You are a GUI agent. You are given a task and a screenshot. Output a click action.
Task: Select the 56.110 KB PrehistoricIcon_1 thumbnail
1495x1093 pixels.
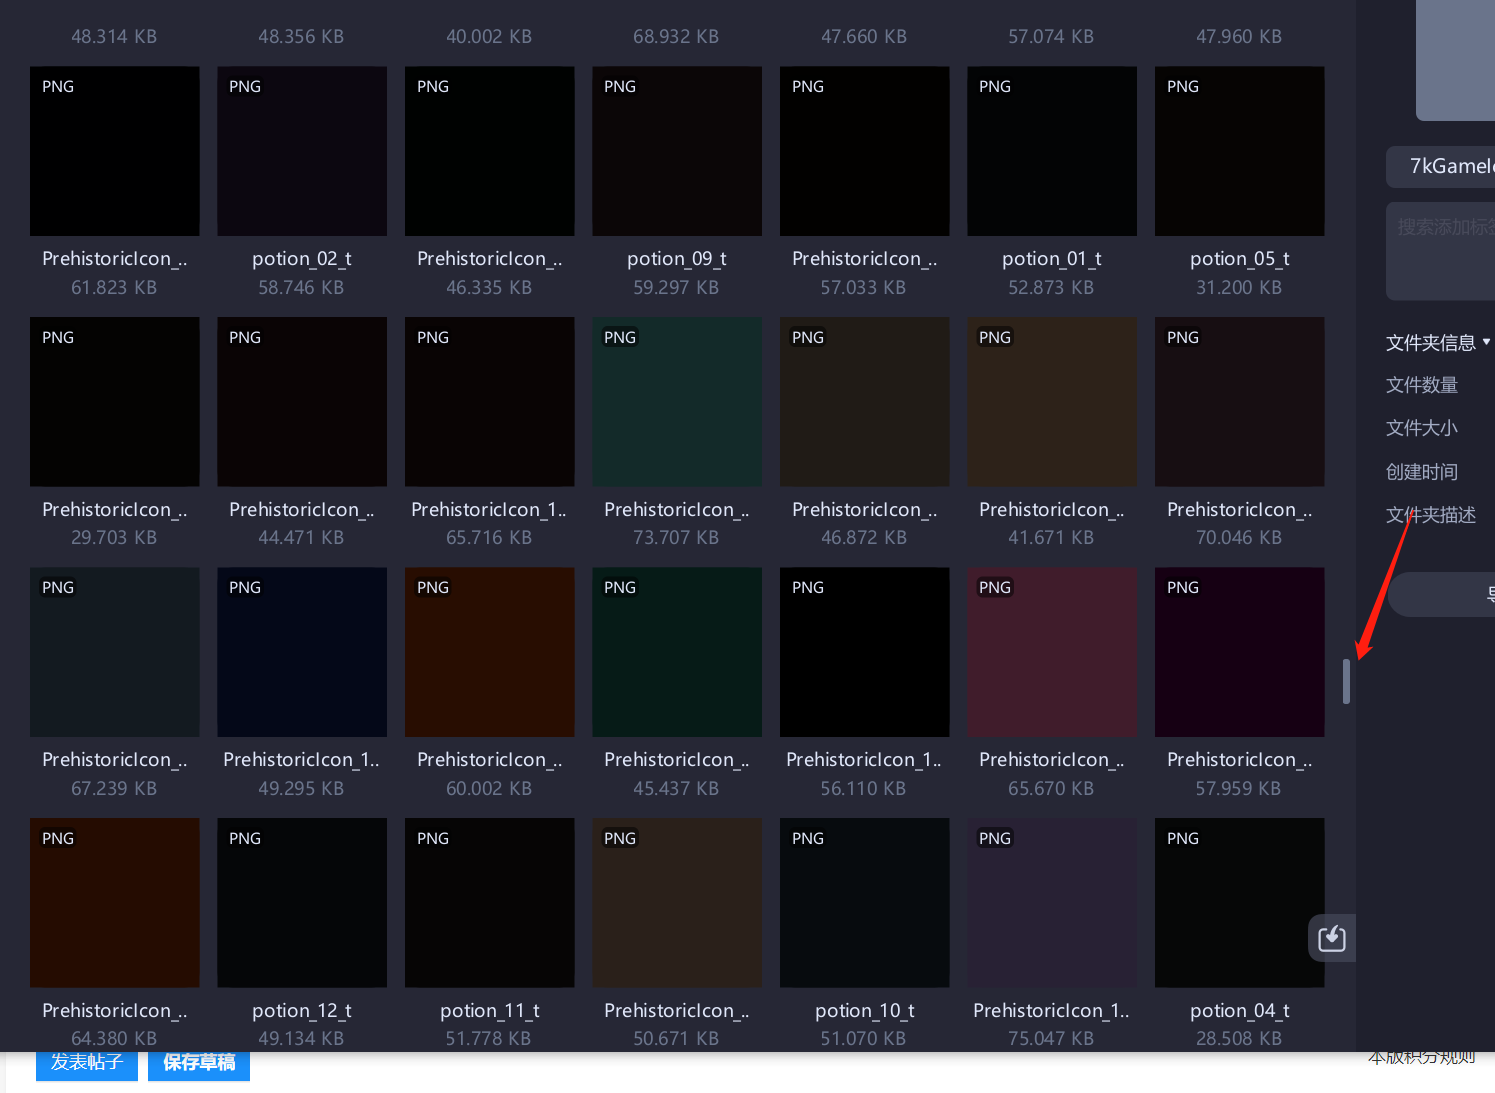[865, 652]
